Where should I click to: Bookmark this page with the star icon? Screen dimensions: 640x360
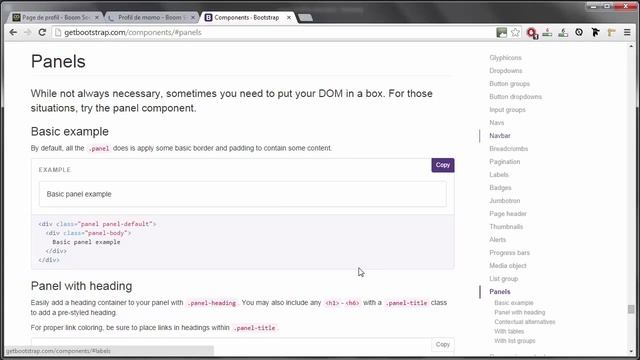point(516,33)
